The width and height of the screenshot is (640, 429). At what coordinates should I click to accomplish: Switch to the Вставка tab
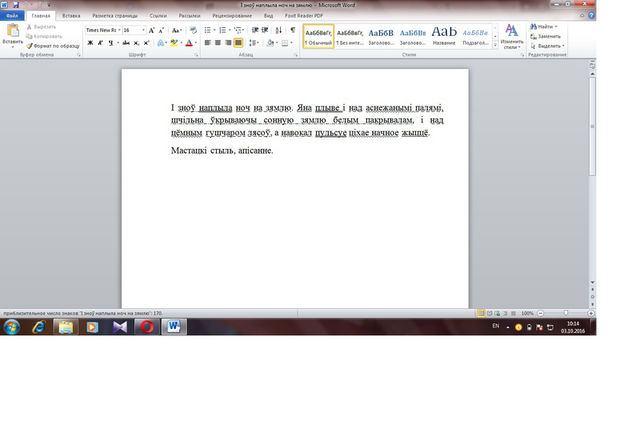coord(71,16)
